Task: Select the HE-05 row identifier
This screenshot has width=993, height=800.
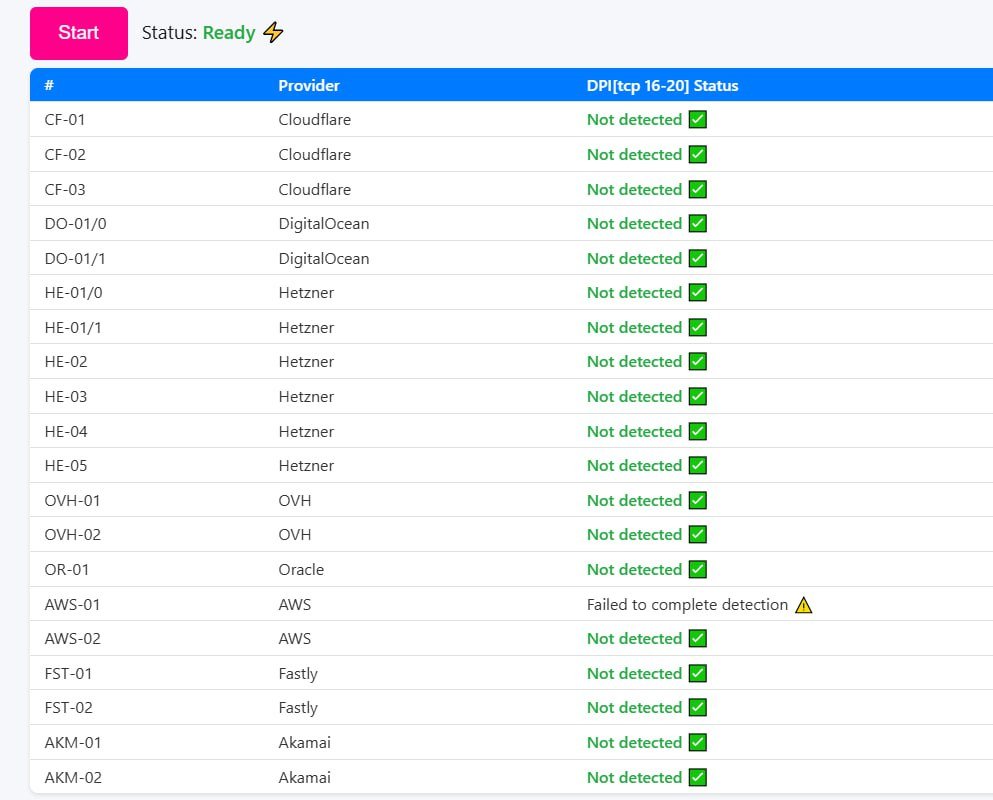Action: (x=65, y=466)
